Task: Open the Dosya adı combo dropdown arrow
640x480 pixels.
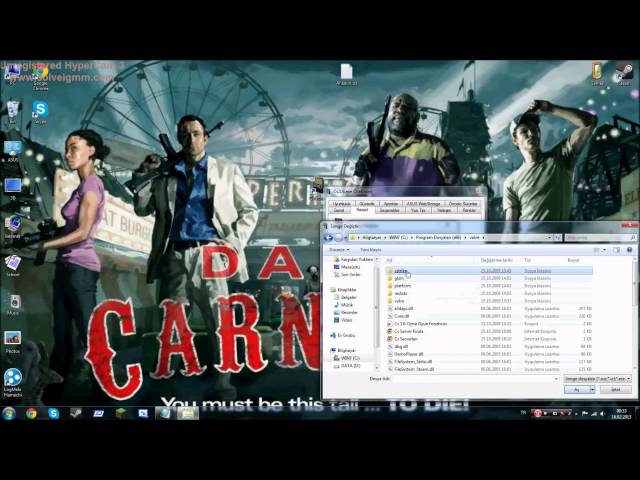Action: coord(556,379)
